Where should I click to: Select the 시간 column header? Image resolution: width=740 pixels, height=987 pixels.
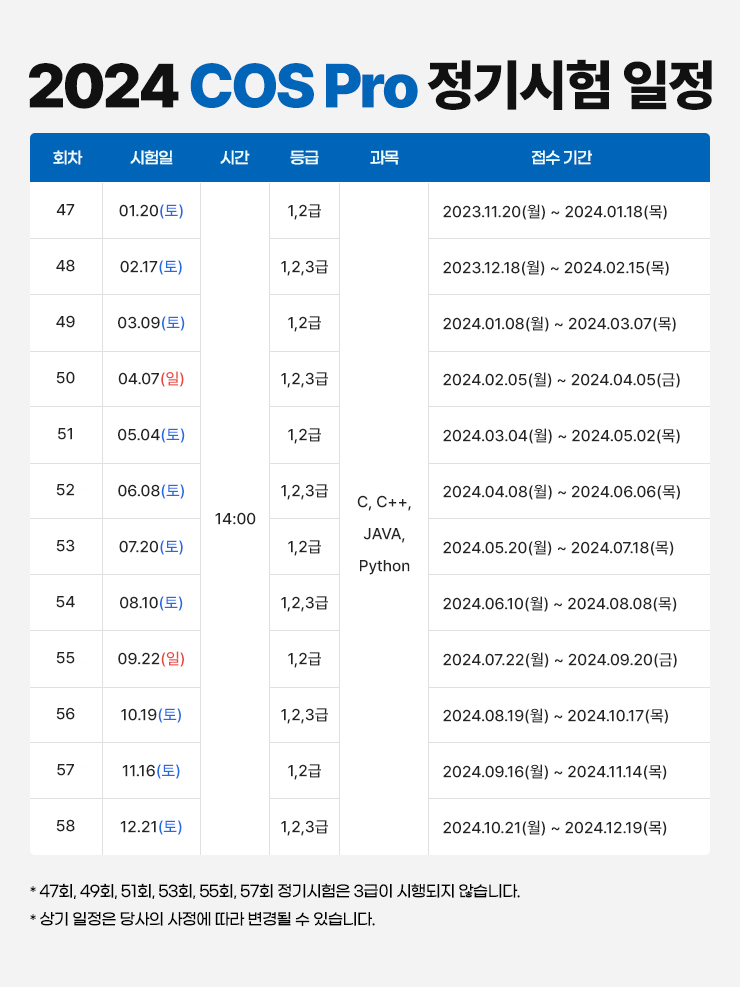[x=234, y=158]
